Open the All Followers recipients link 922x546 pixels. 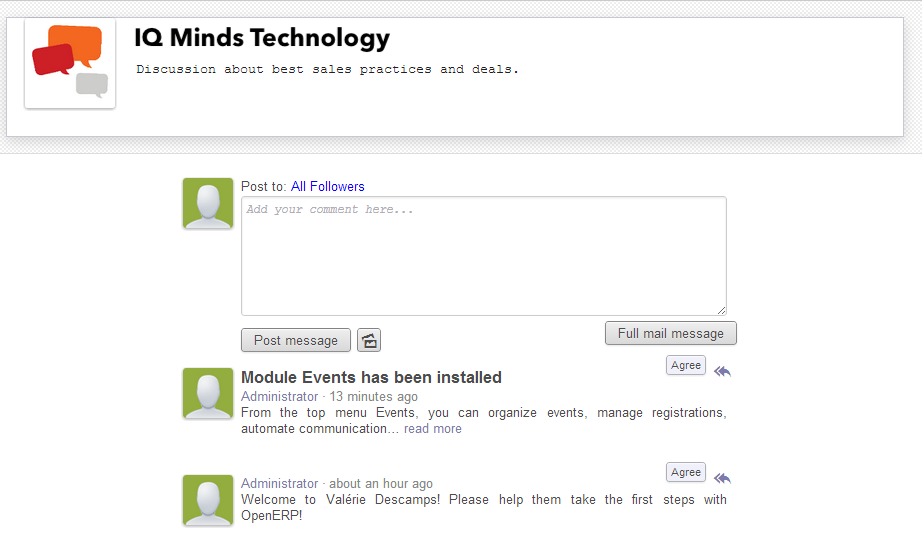click(328, 186)
